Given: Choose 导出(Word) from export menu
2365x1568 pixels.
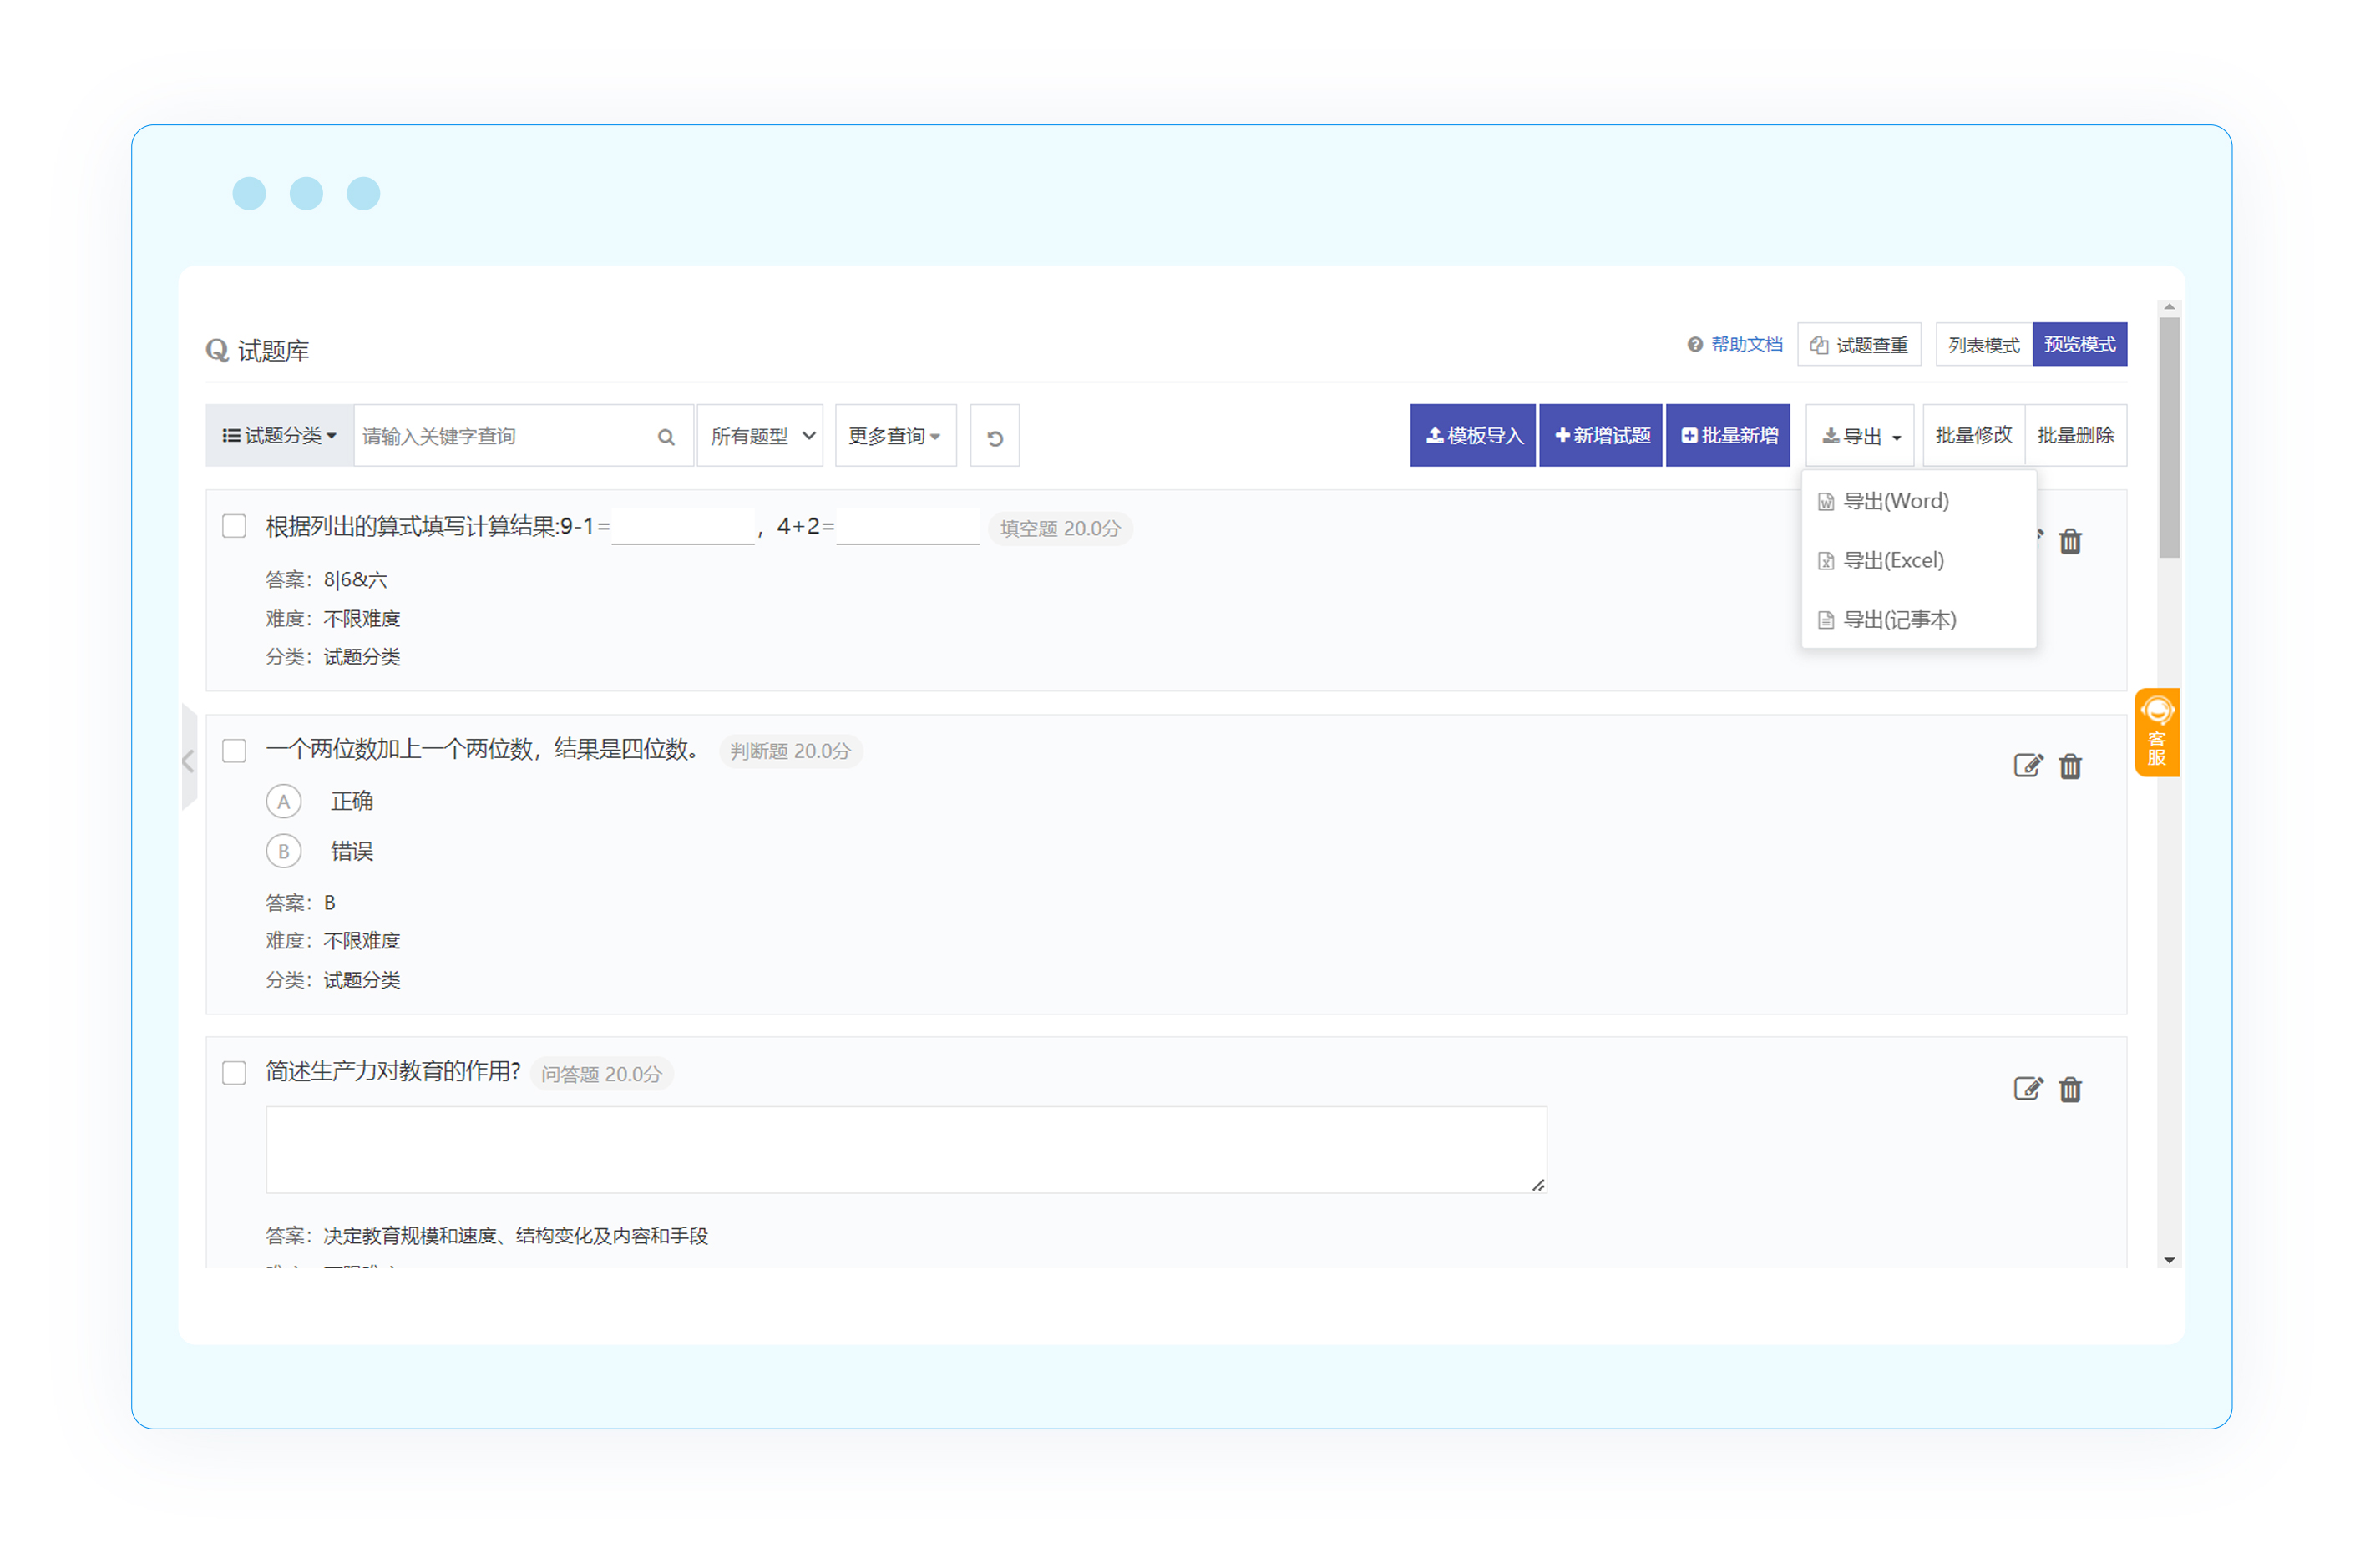Looking at the screenshot, I should 1895,501.
